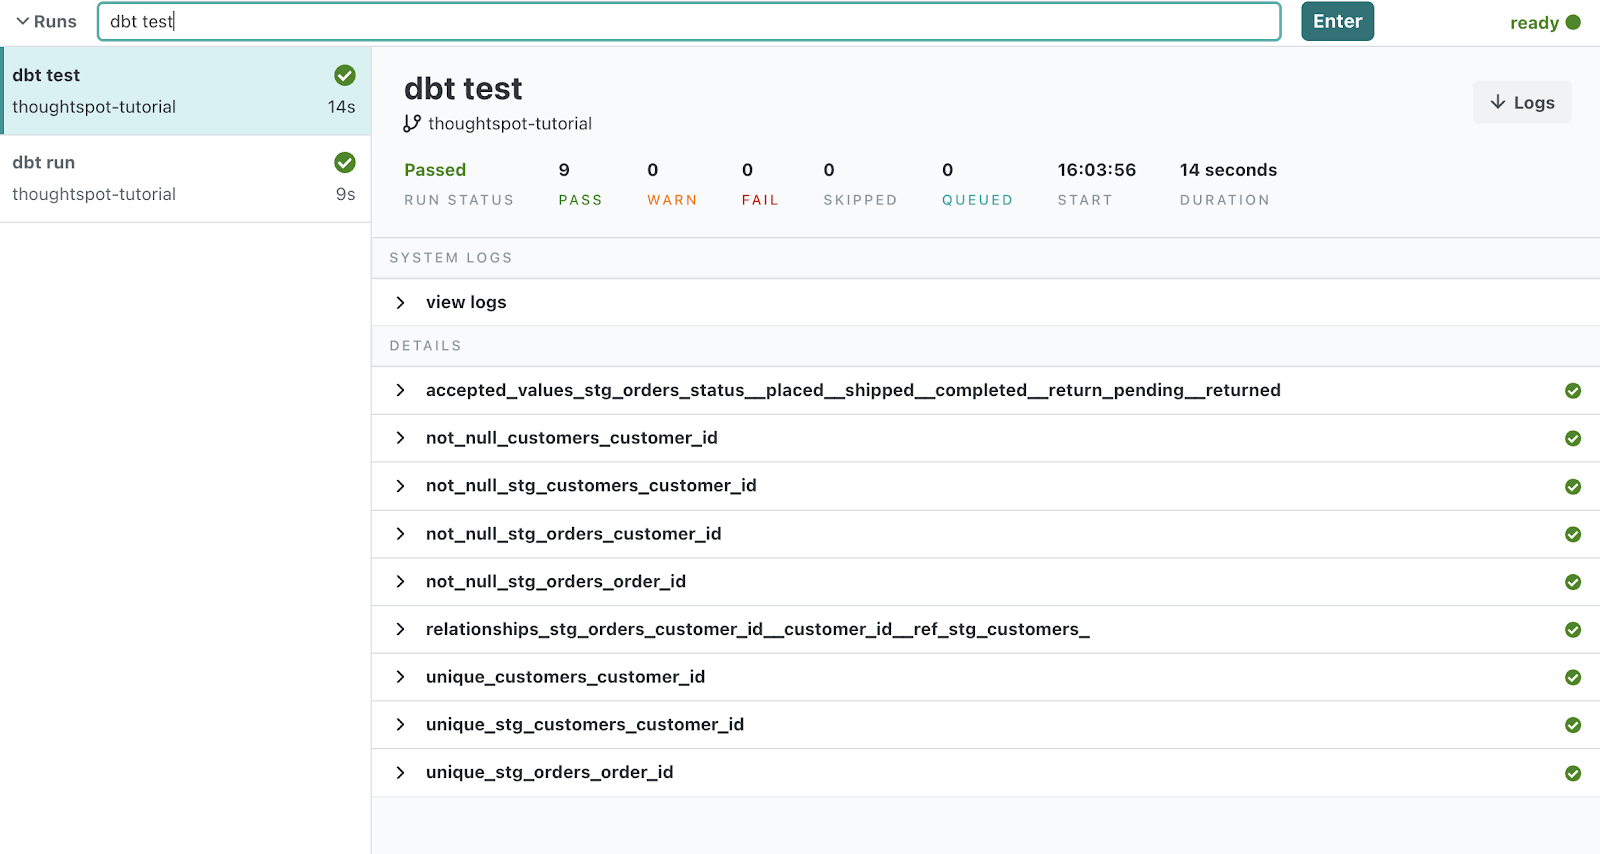Viewport: 1600px width, 854px height.
Task: Expand not_null_stg_customers_customer_id details
Action: [401, 486]
